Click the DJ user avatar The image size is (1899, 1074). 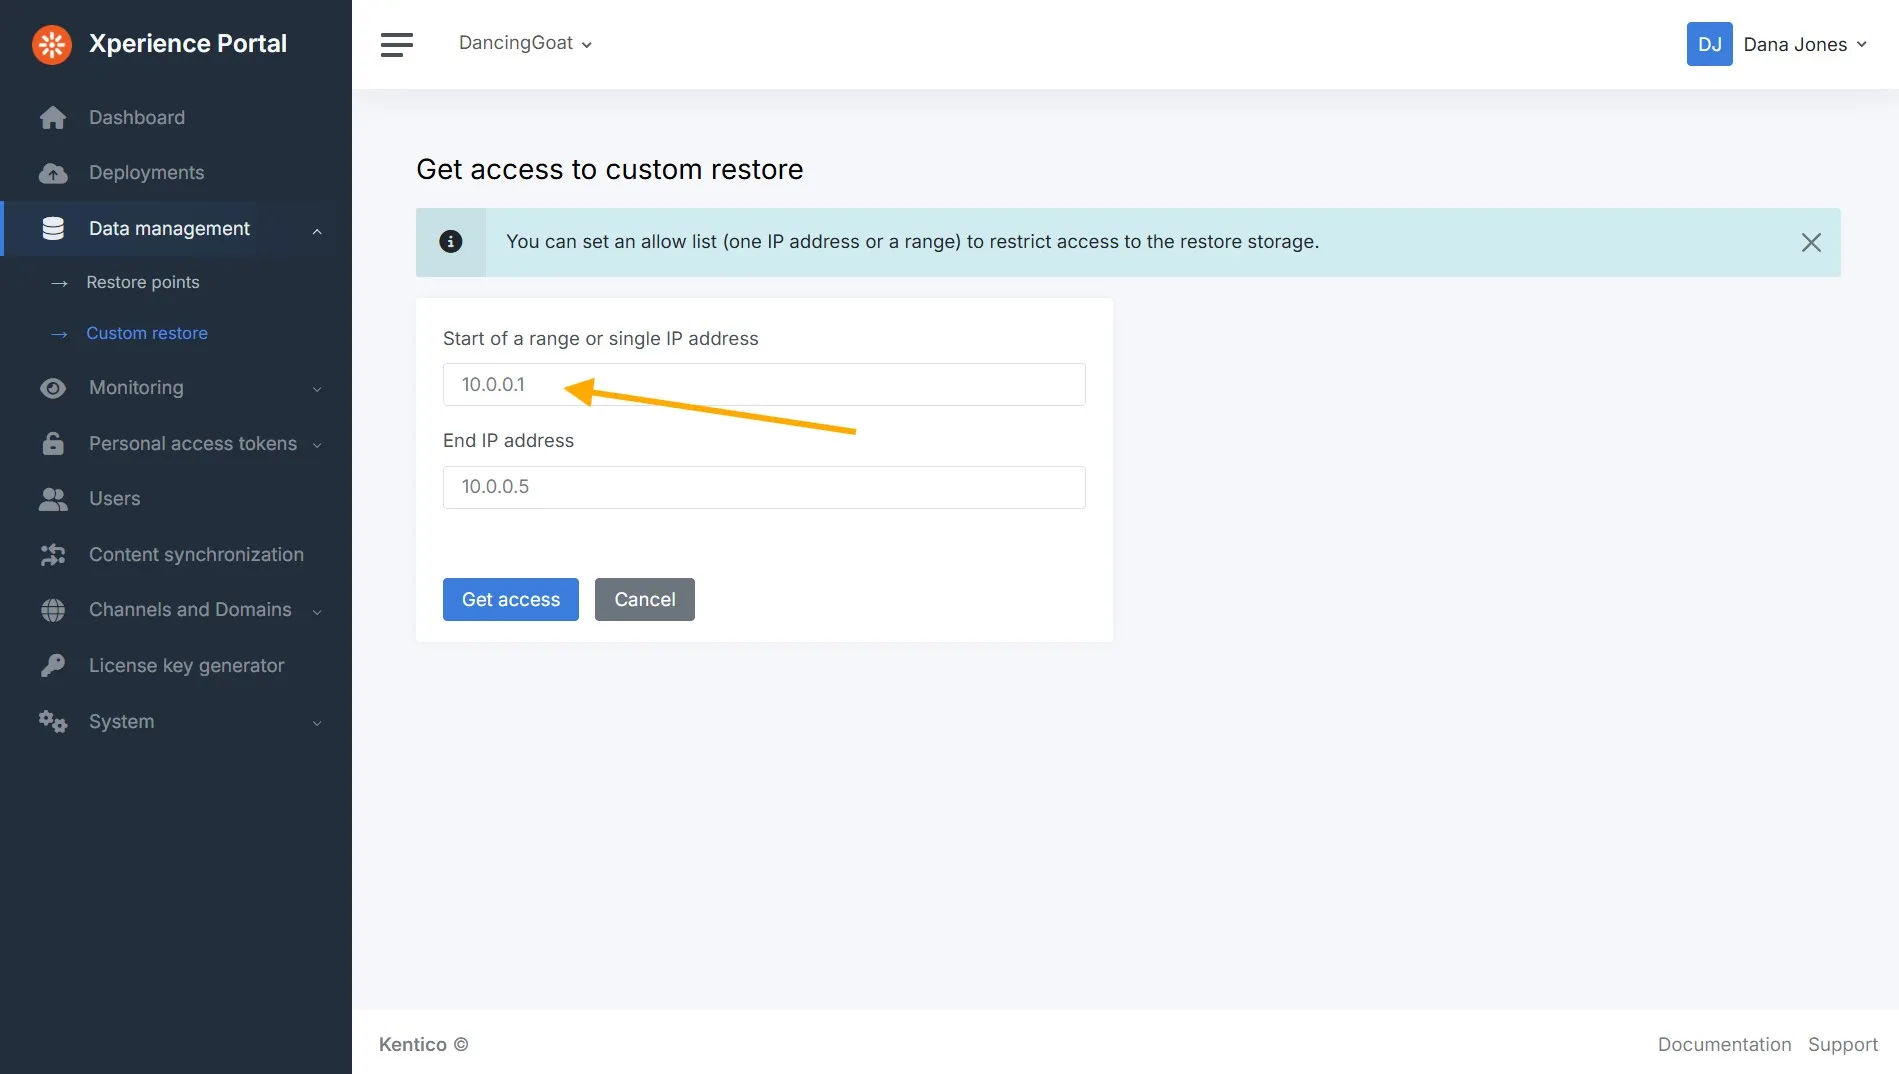coord(1709,44)
